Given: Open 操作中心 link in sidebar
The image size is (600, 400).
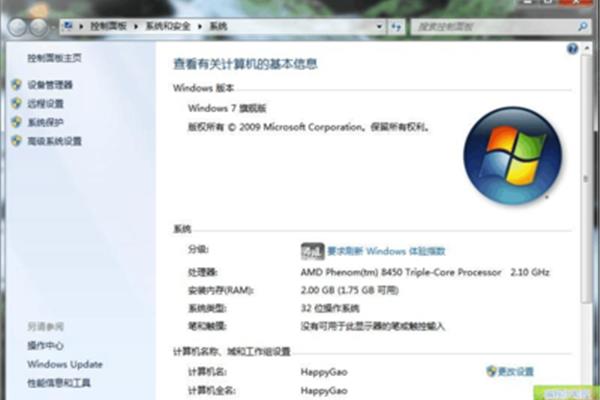Looking at the screenshot, I should point(45,346).
